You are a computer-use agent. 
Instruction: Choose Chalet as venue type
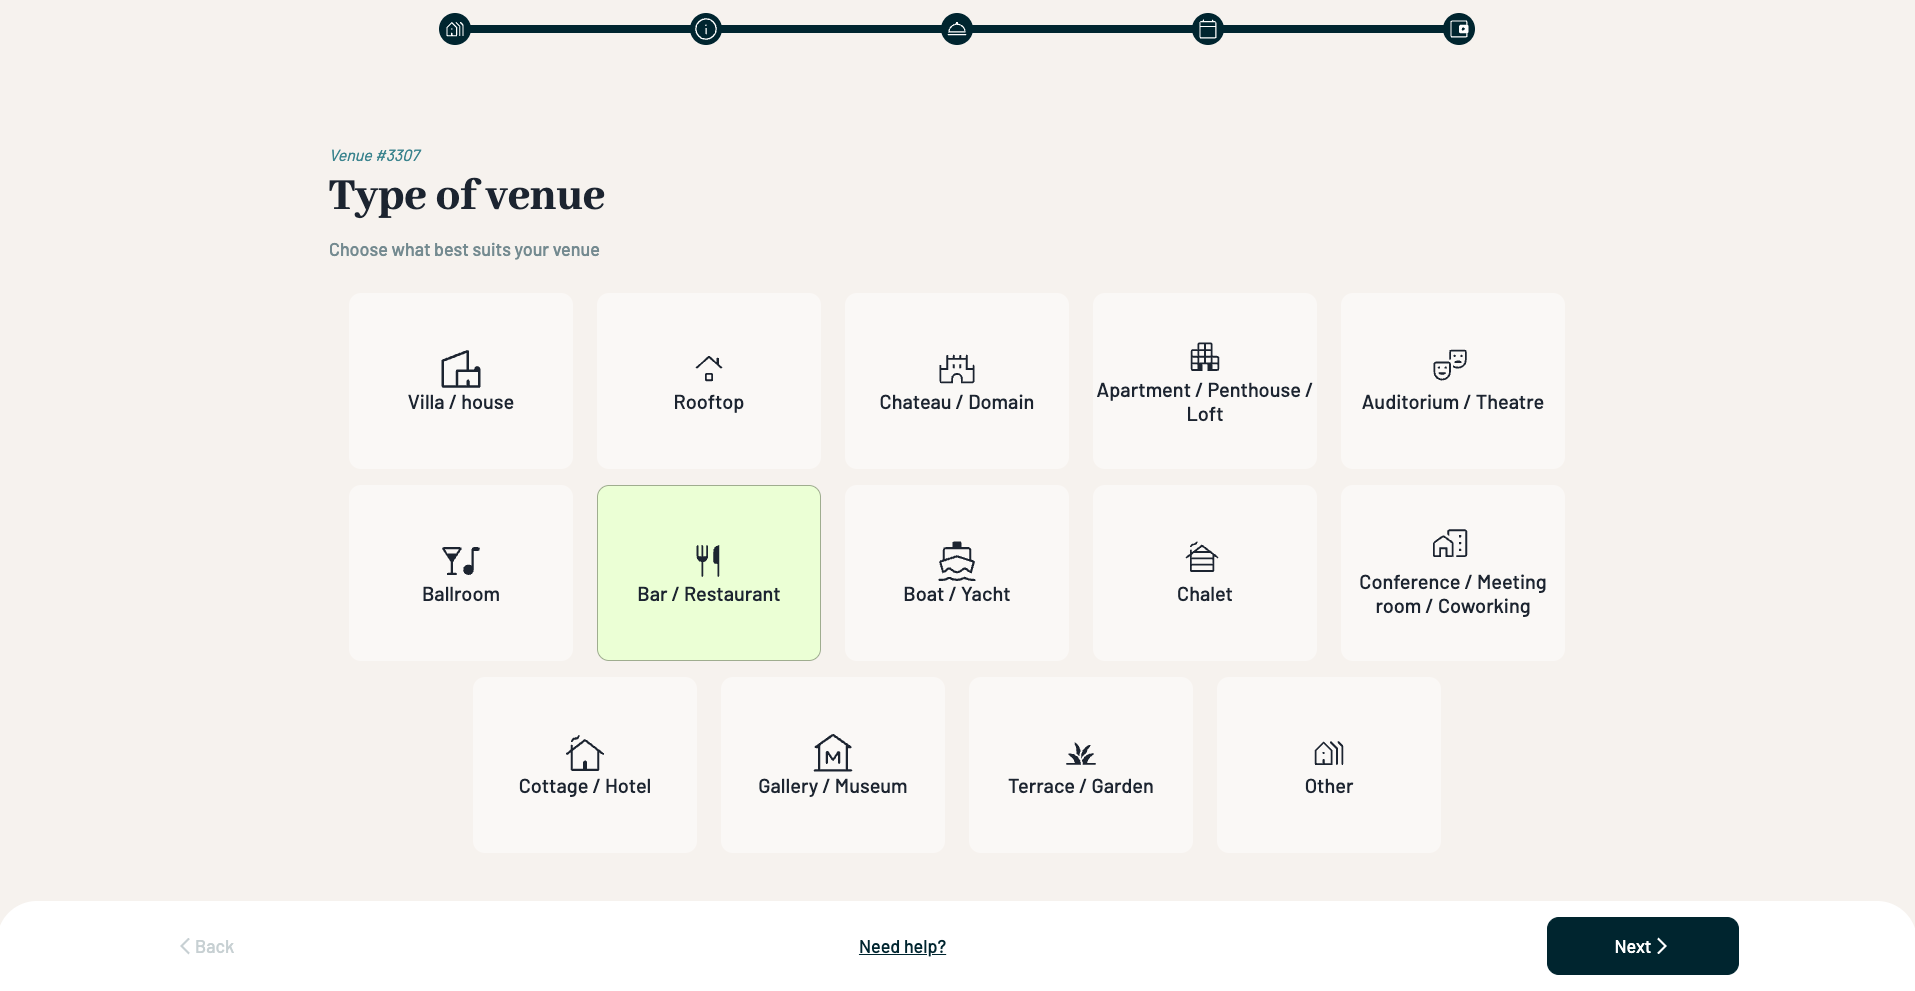tap(1205, 573)
